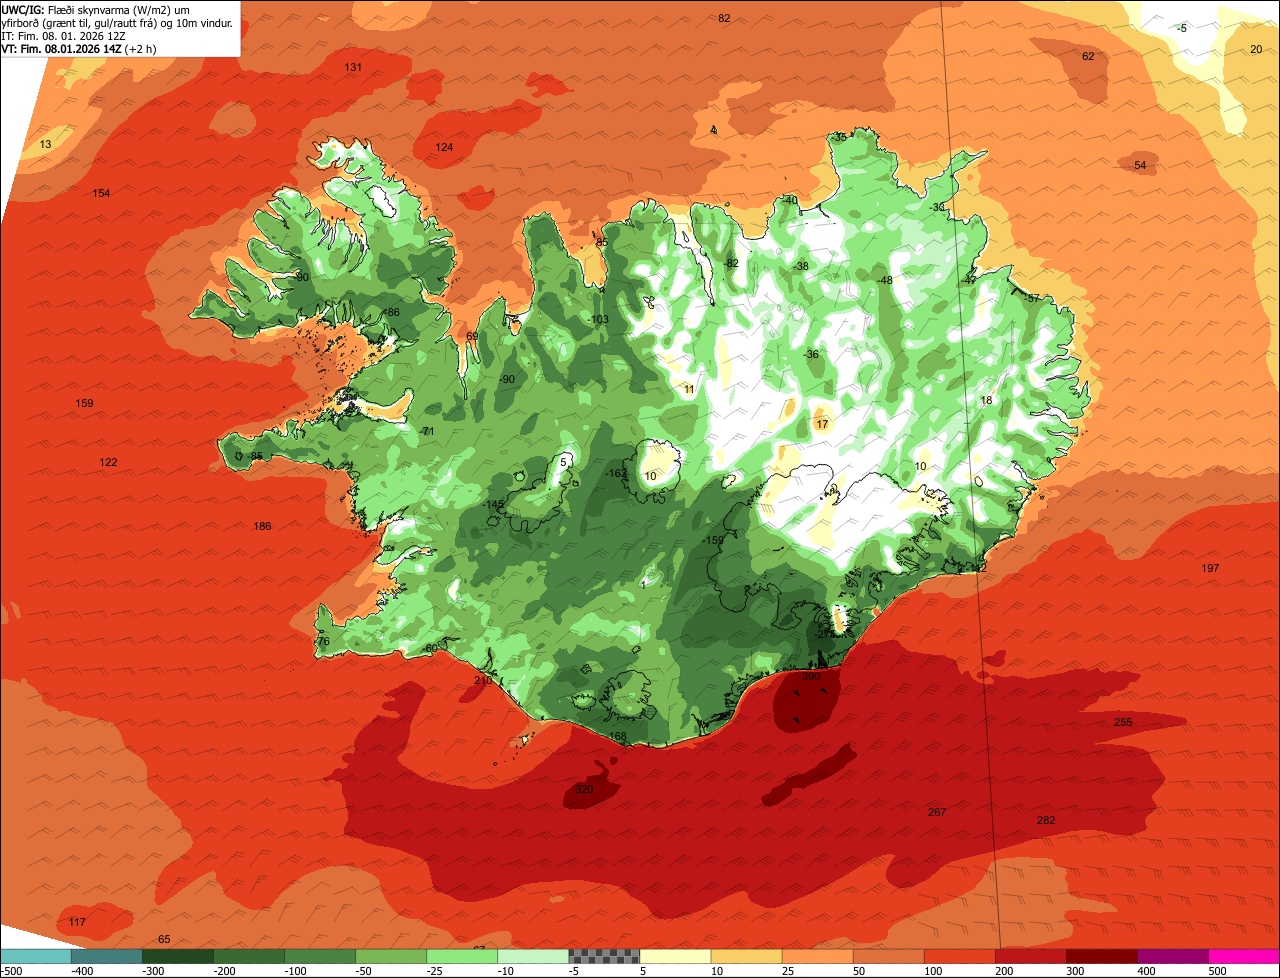This screenshot has width=1280, height=978.
Task: Click the legend swatch between 25 and 50
Action: (816, 956)
